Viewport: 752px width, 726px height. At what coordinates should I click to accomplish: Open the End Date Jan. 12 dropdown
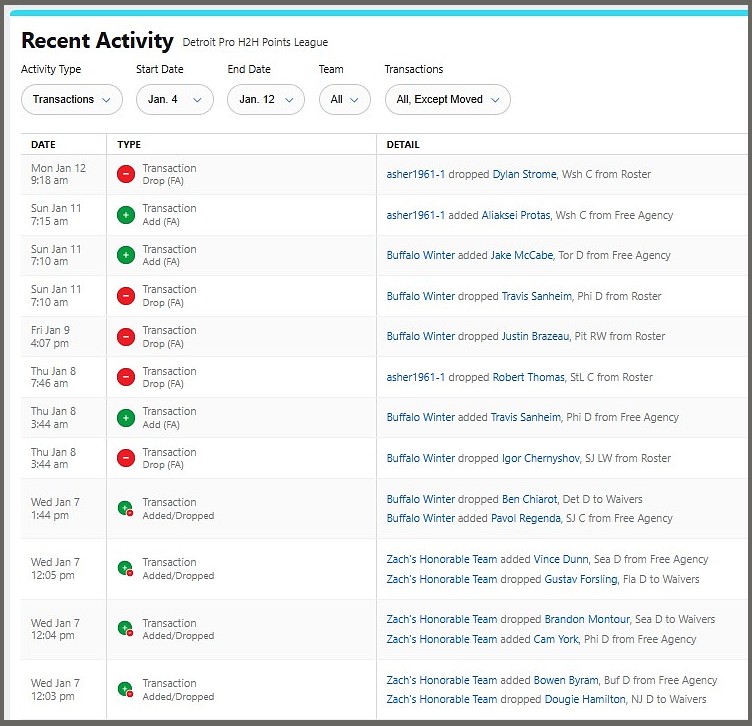point(265,99)
